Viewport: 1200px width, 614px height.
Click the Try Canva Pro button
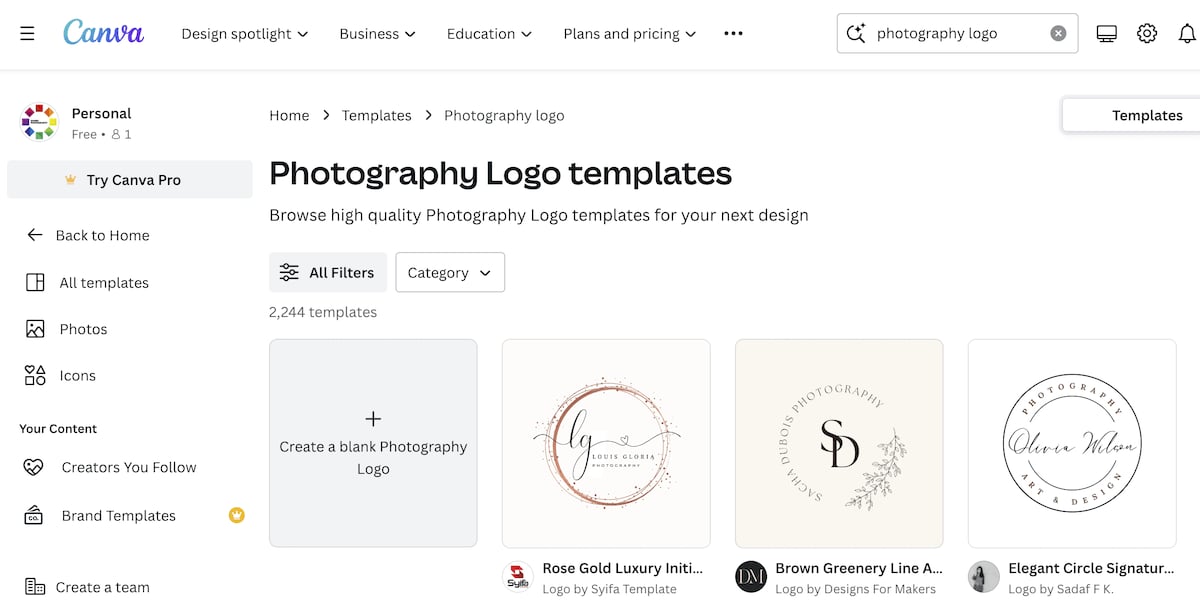click(x=129, y=179)
